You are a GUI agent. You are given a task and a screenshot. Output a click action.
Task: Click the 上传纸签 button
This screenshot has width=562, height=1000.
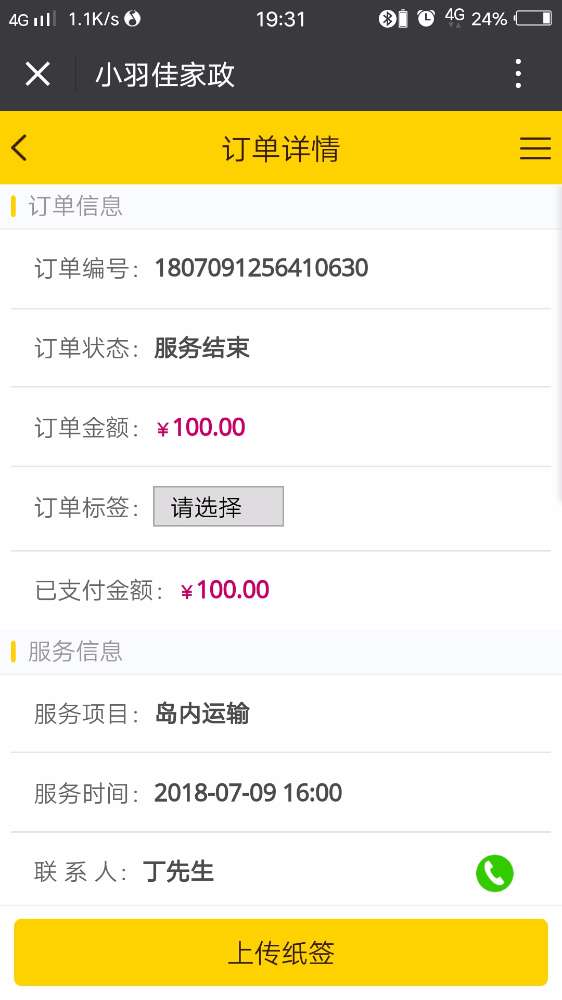pos(281,952)
